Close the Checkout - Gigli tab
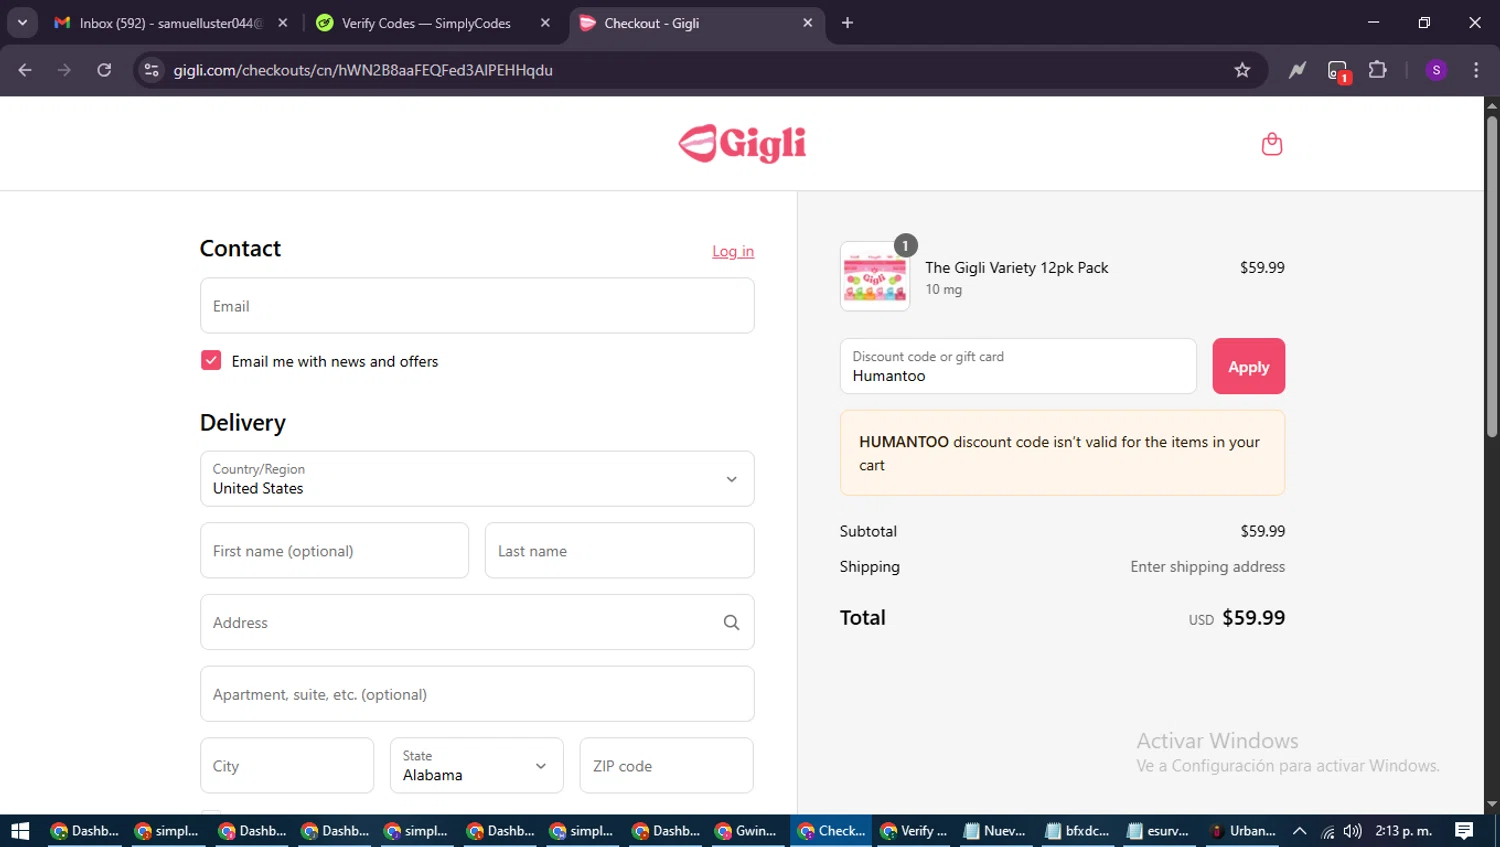This screenshot has height=847, width=1500. [x=808, y=23]
